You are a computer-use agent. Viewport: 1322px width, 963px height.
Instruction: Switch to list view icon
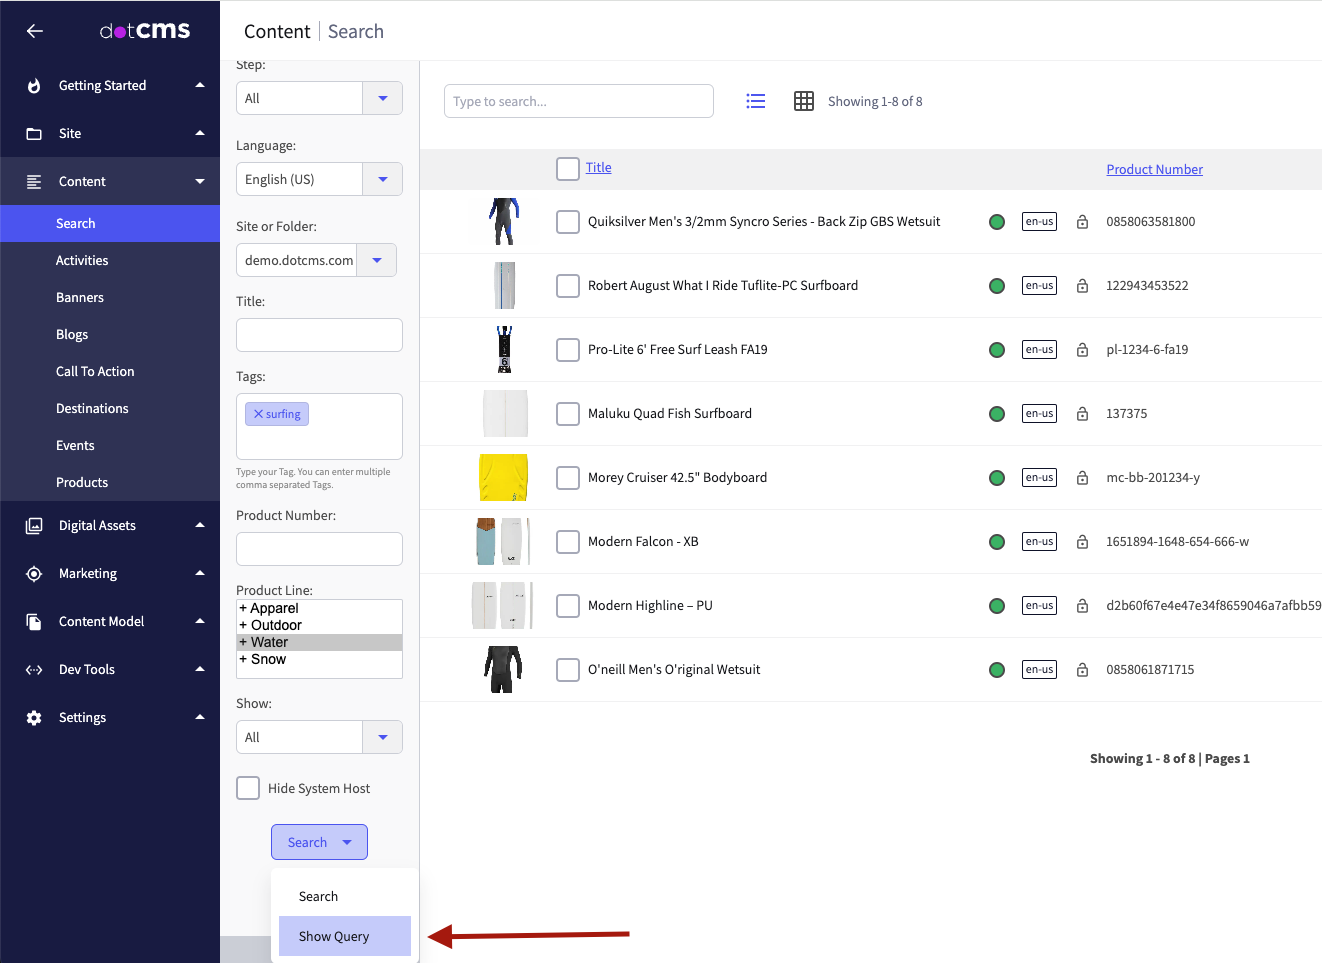coord(756,101)
